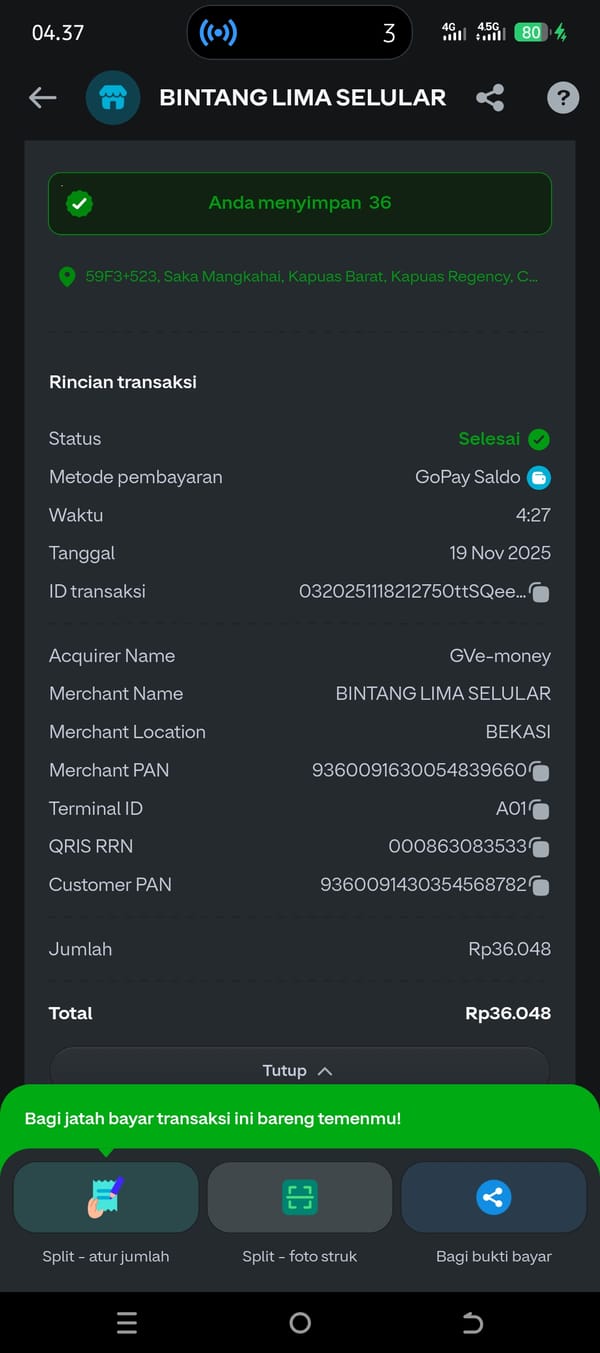Open the help question mark icon

tap(563, 97)
